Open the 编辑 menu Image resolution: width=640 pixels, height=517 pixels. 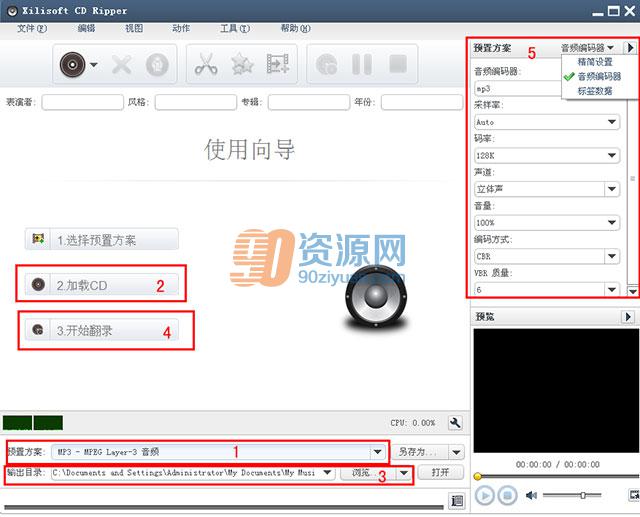pyautogui.click(x=86, y=28)
